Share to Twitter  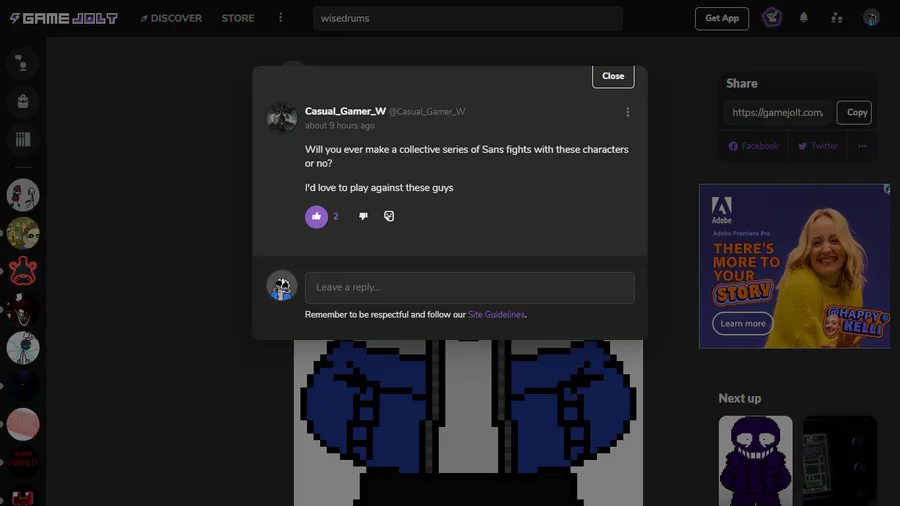(x=817, y=146)
